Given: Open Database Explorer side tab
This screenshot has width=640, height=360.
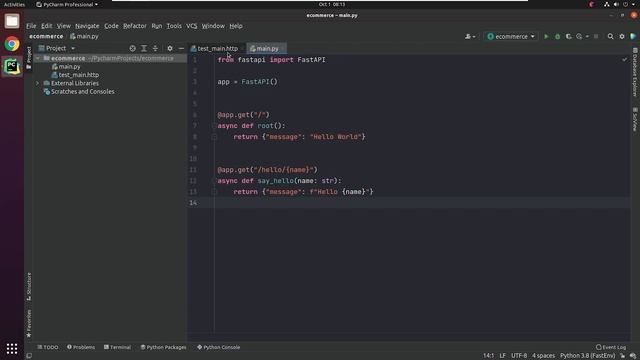Looking at the screenshot, I should point(635,72).
